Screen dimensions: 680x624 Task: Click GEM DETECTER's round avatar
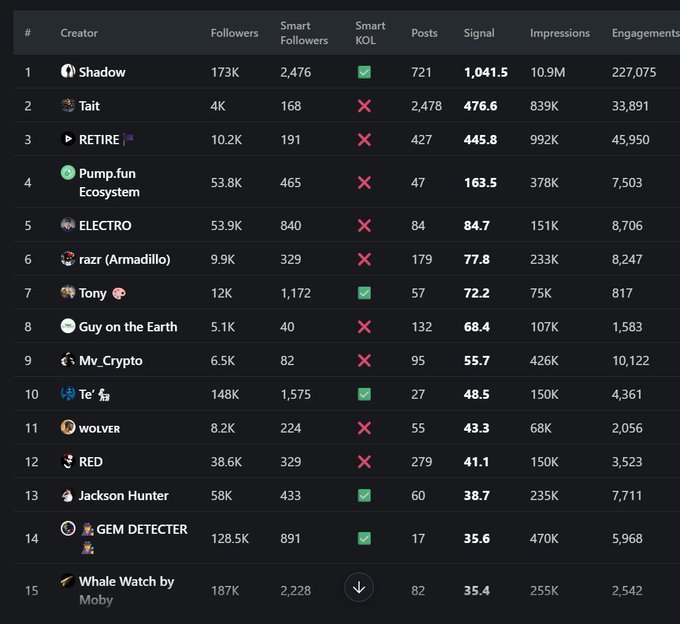68,528
